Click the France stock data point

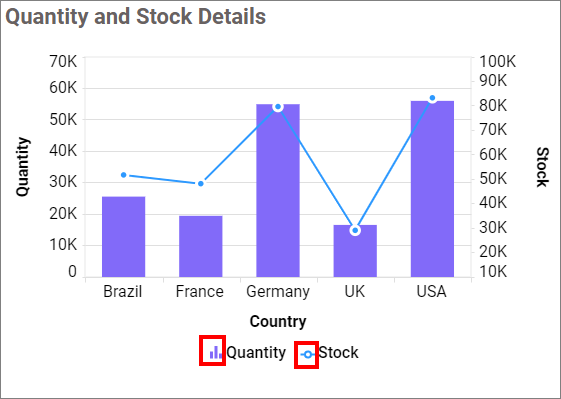201,184
